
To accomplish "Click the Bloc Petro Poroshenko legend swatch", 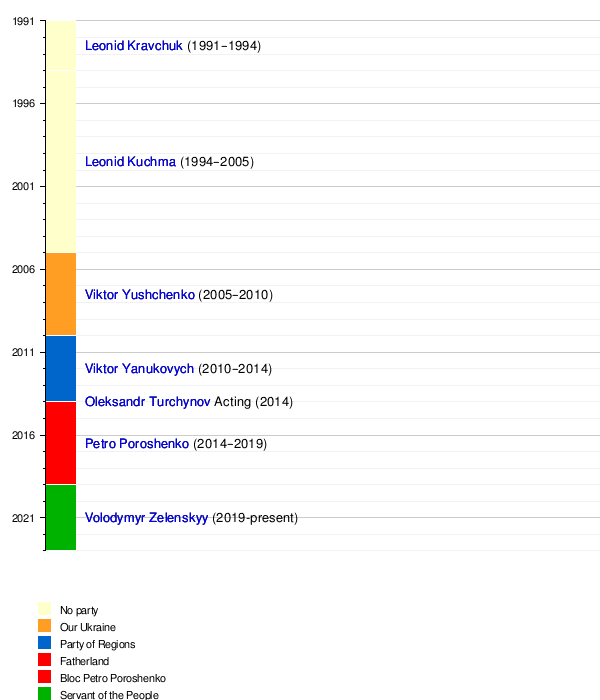I will coord(45,677).
